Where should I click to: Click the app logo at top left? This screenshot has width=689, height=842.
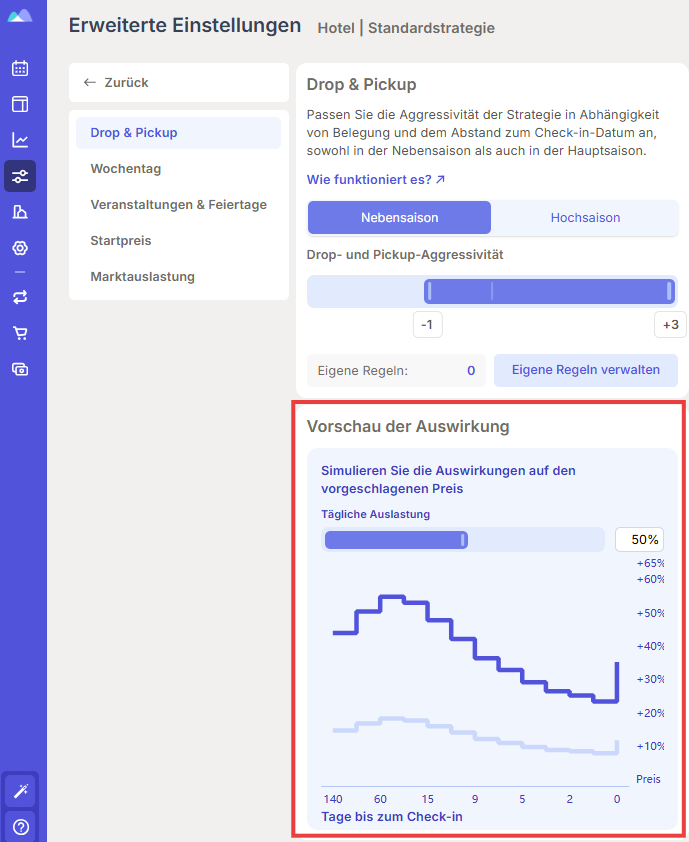20,16
